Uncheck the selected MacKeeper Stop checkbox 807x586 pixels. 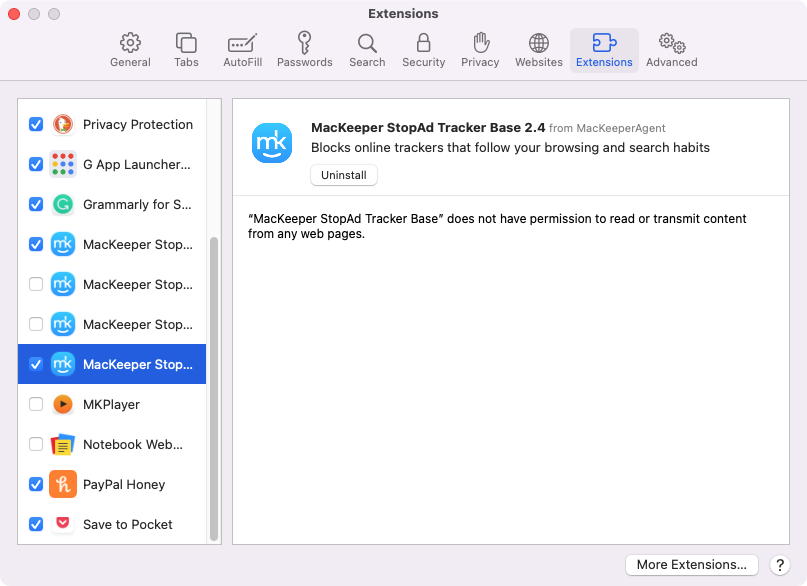36,364
